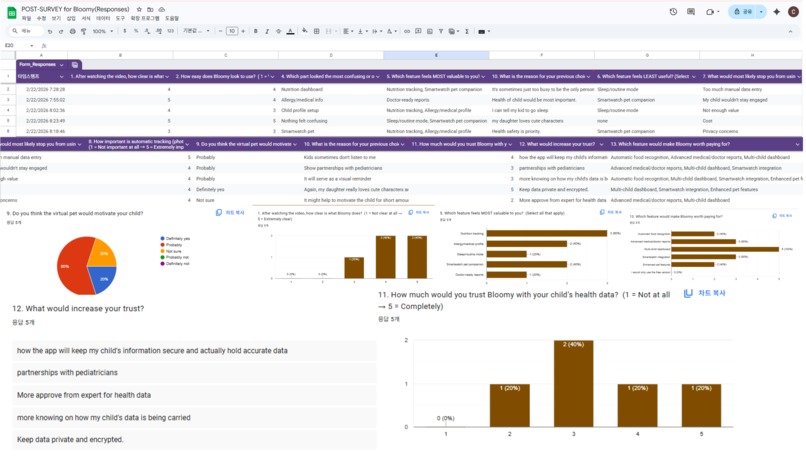
Task: Click the font size input box
Action: (x=232, y=31)
